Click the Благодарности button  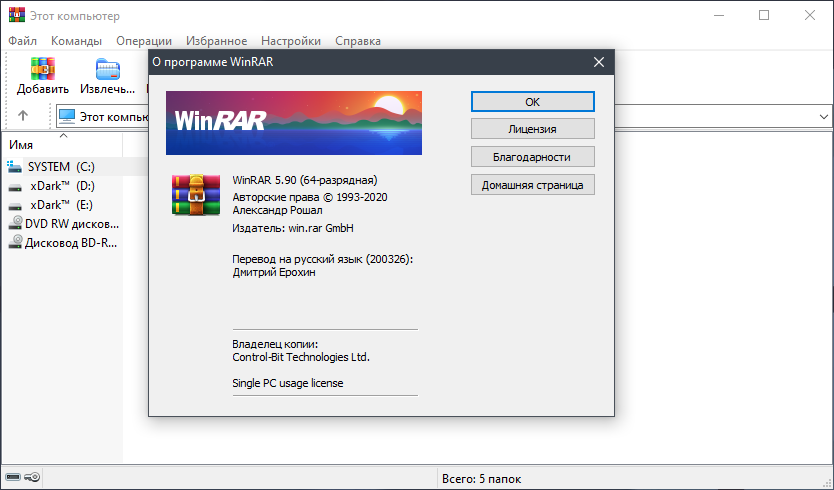point(532,157)
